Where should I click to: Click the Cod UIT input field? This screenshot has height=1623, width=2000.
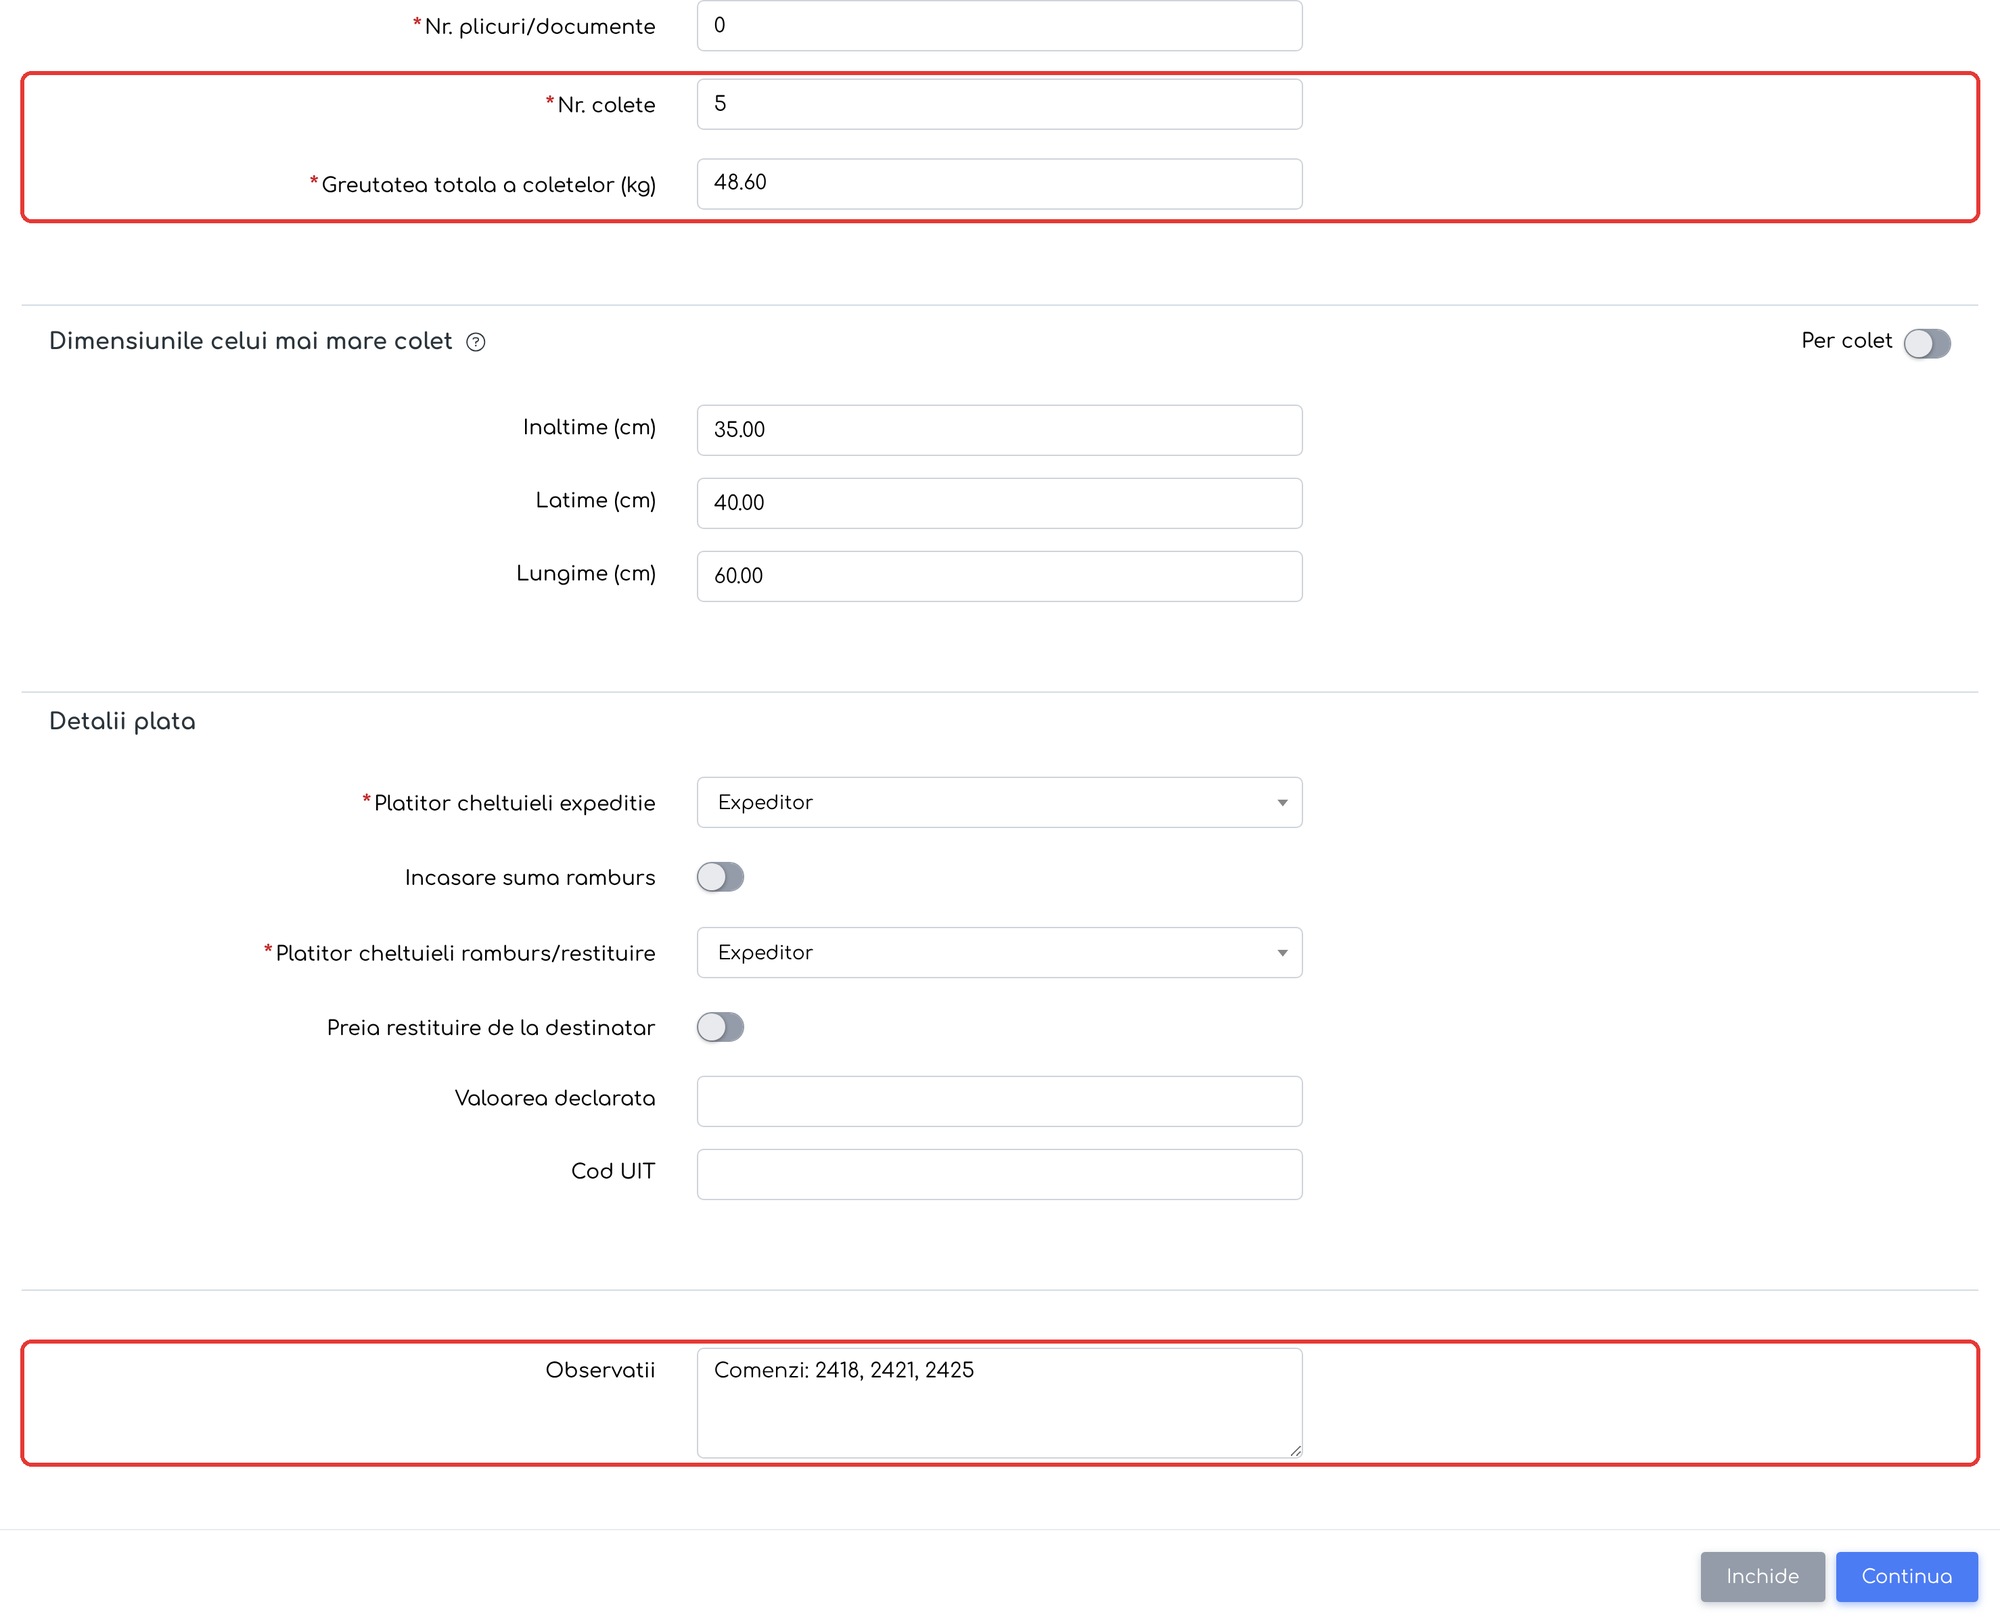tap(999, 1174)
